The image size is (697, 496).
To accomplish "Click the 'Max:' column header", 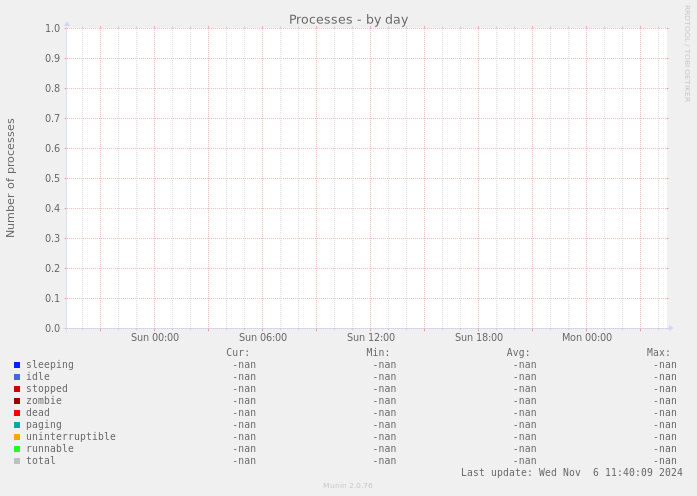I will [x=658, y=352].
